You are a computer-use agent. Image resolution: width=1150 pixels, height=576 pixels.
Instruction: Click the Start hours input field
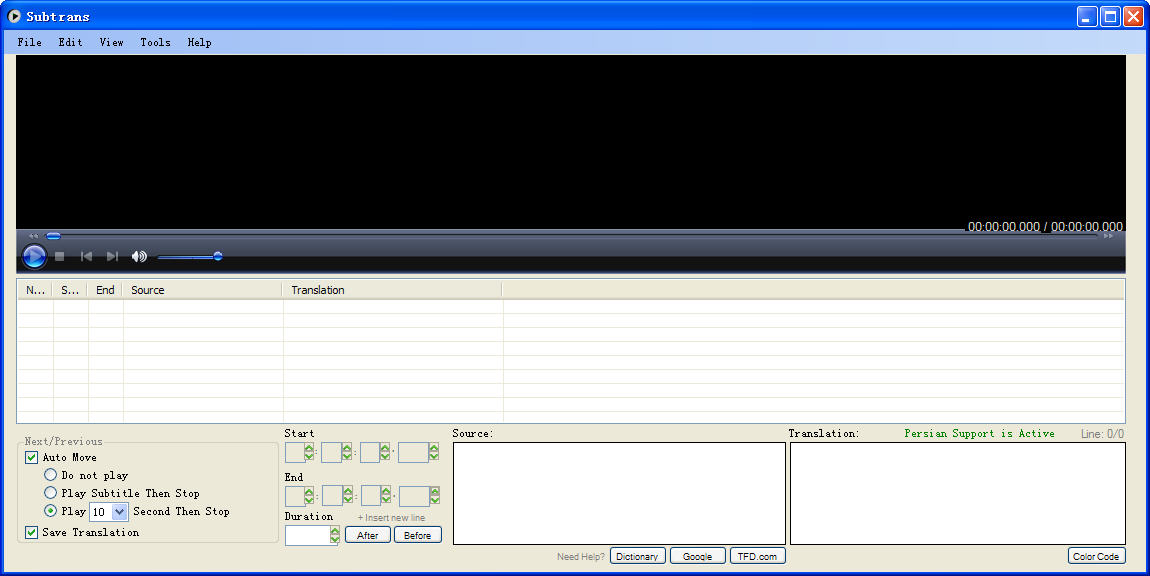[295, 452]
